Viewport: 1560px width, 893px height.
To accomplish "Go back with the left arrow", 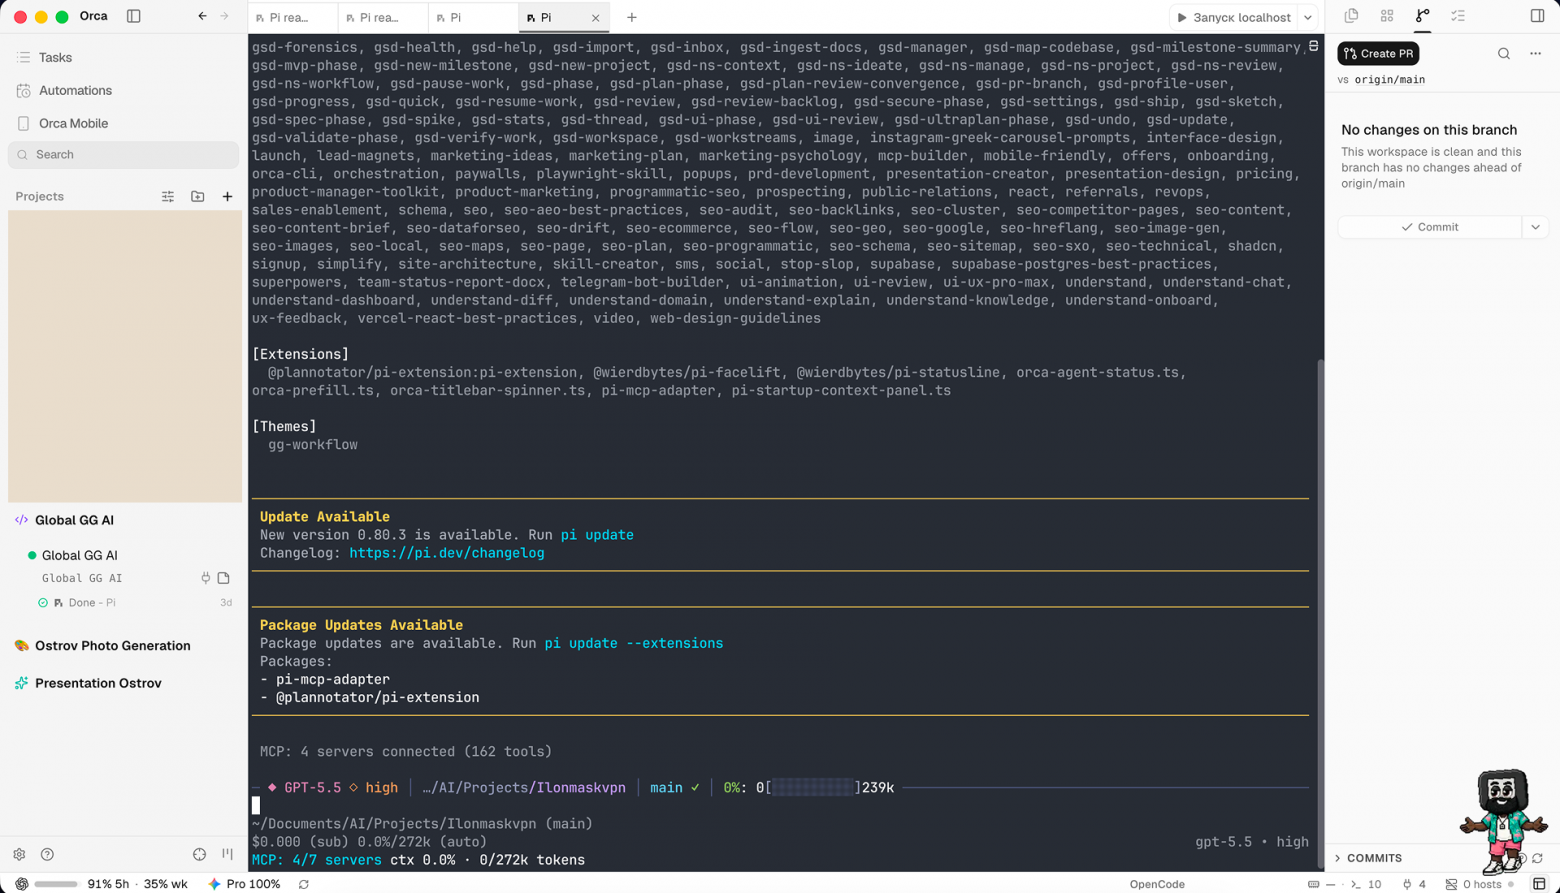I will (x=202, y=16).
